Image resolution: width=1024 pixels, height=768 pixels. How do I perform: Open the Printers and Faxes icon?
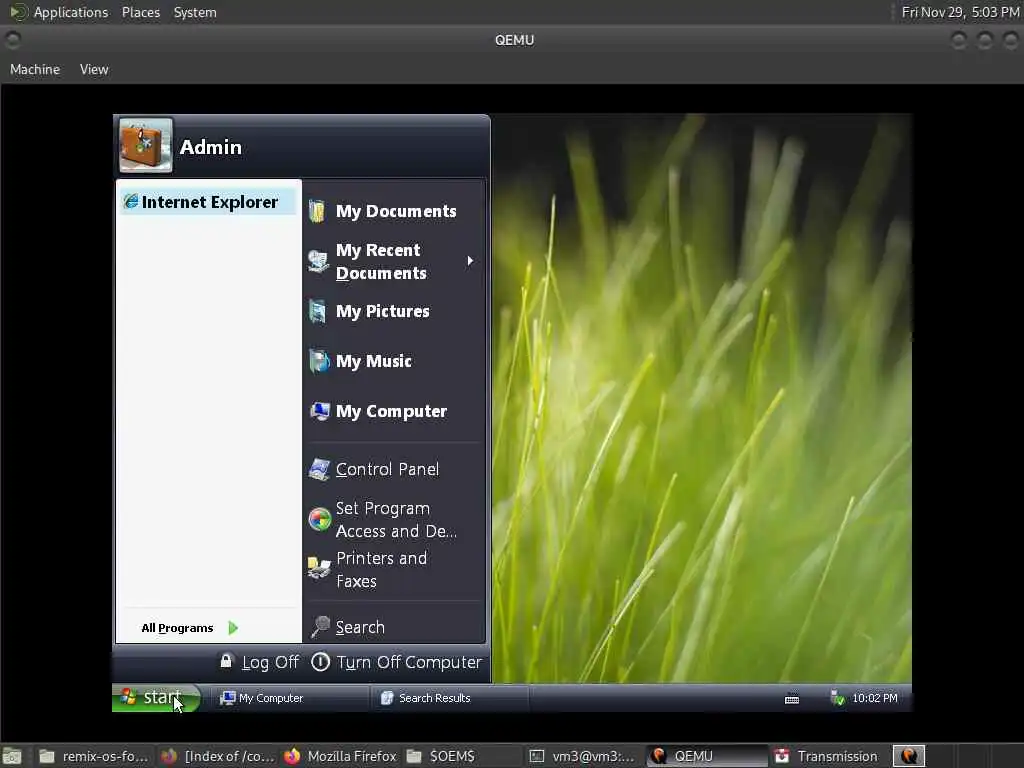point(319,568)
